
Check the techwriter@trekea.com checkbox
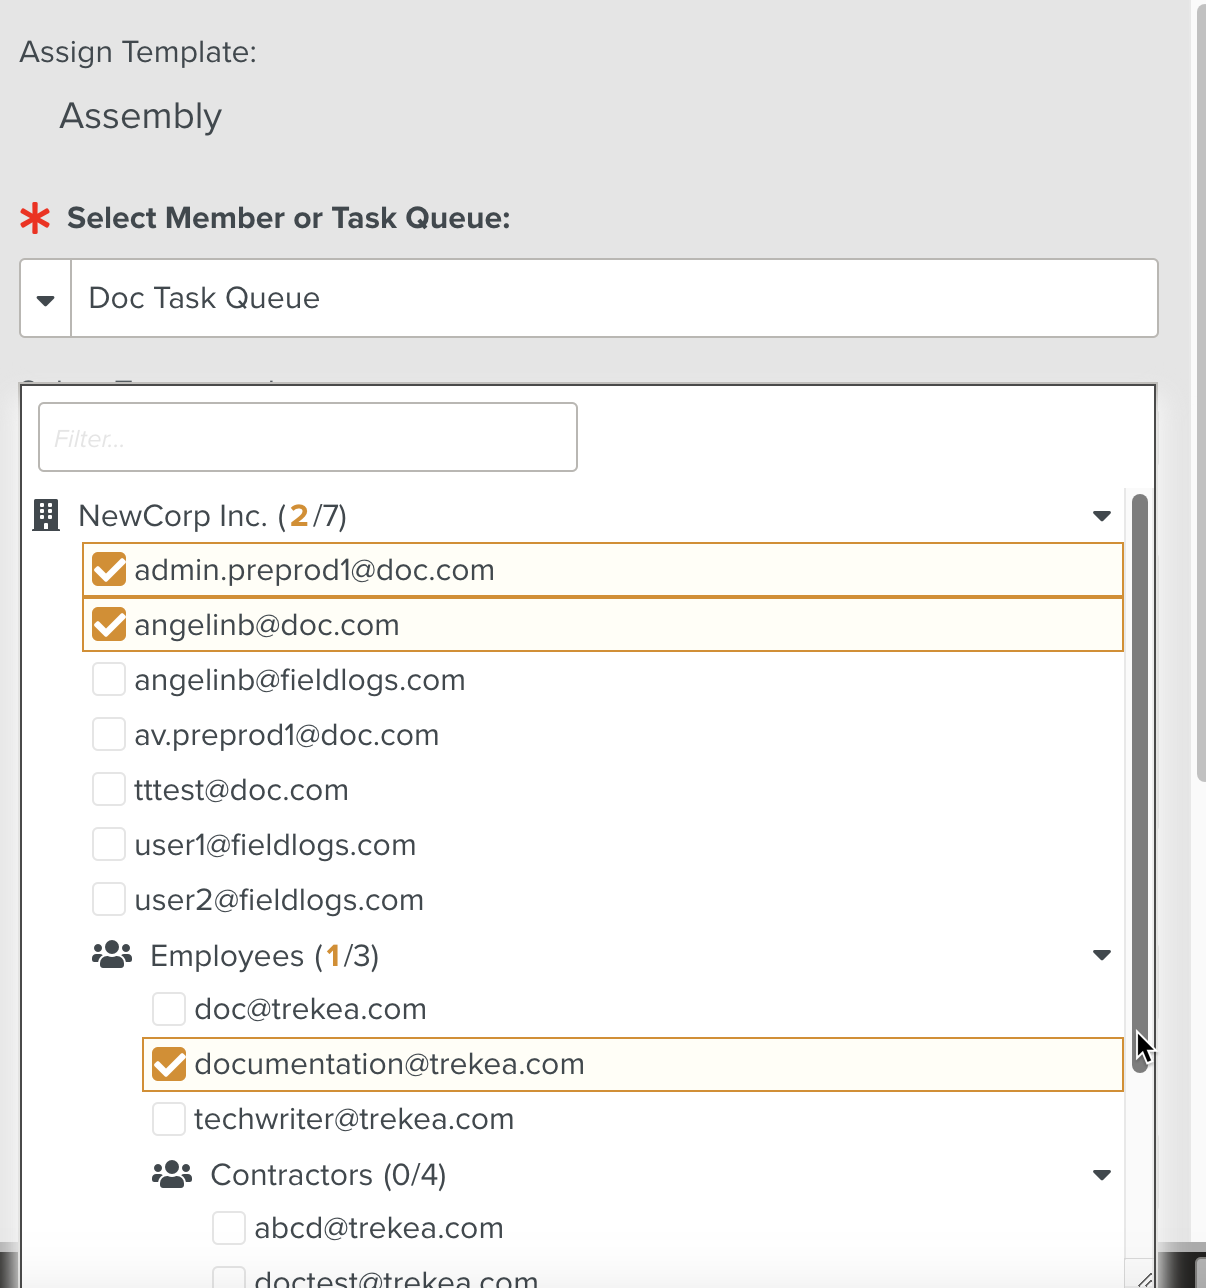[169, 1119]
